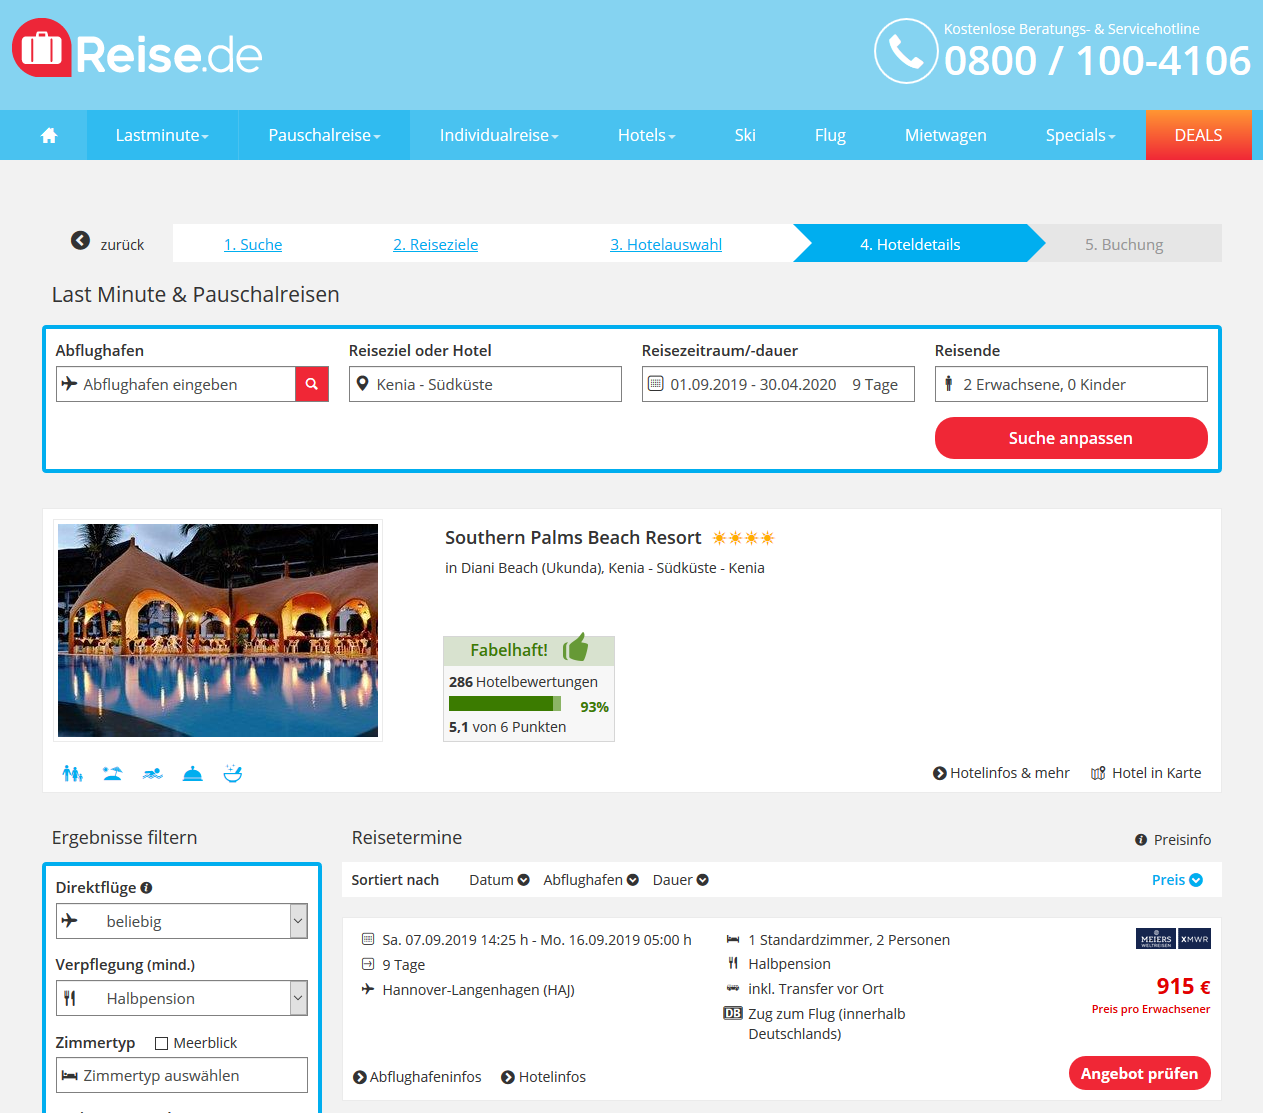This screenshot has width=1263, height=1113.
Task: Click the room service bell amenity icon
Action: click(x=193, y=773)
